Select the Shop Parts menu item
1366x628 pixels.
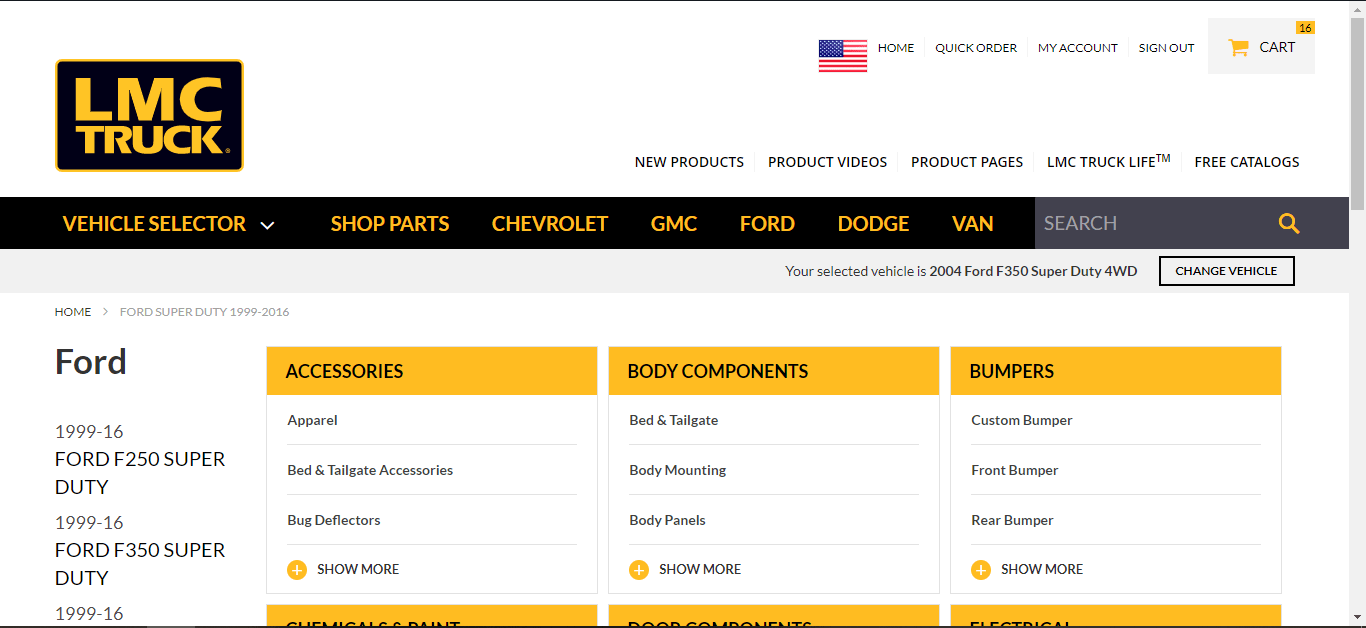390,224
